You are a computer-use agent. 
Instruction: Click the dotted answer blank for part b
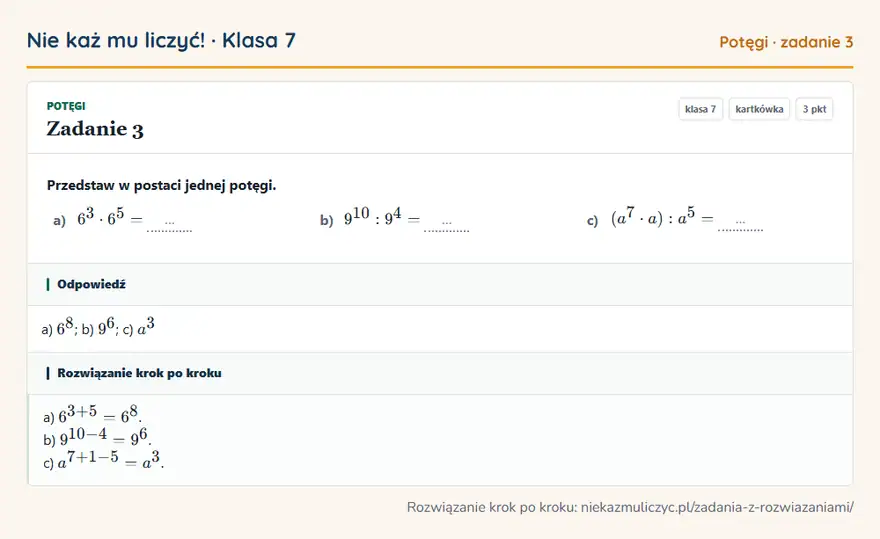tap(447, 226)
